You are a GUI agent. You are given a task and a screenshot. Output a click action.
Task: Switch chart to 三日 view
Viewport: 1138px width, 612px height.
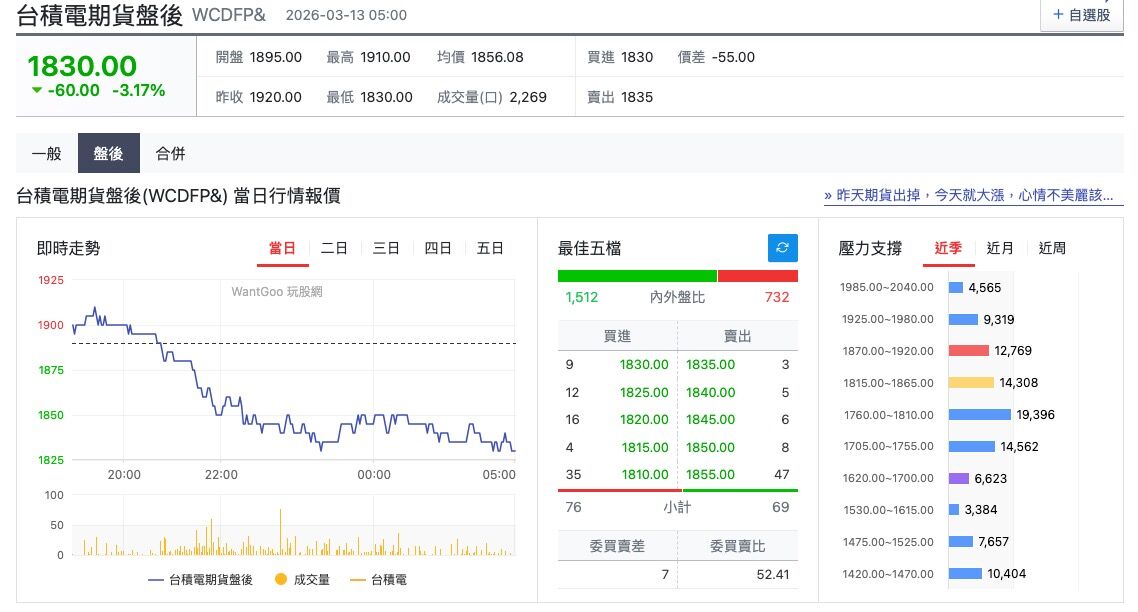(386, 249)
